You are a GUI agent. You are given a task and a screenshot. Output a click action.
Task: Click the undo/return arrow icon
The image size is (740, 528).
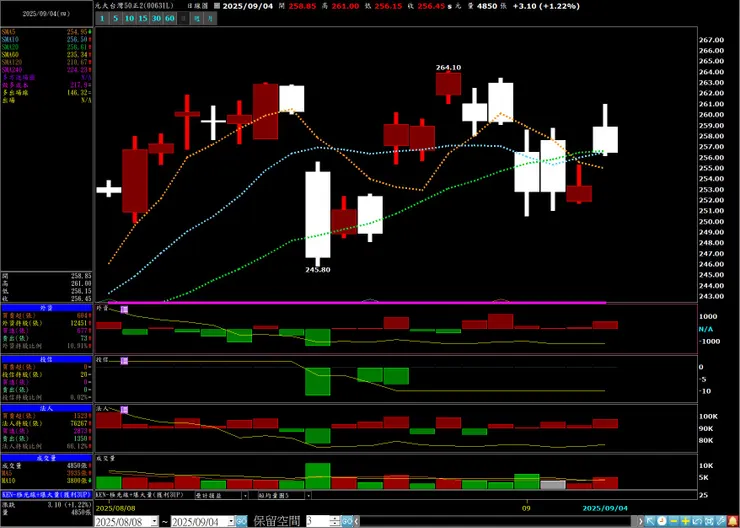(x=697, y=521)
